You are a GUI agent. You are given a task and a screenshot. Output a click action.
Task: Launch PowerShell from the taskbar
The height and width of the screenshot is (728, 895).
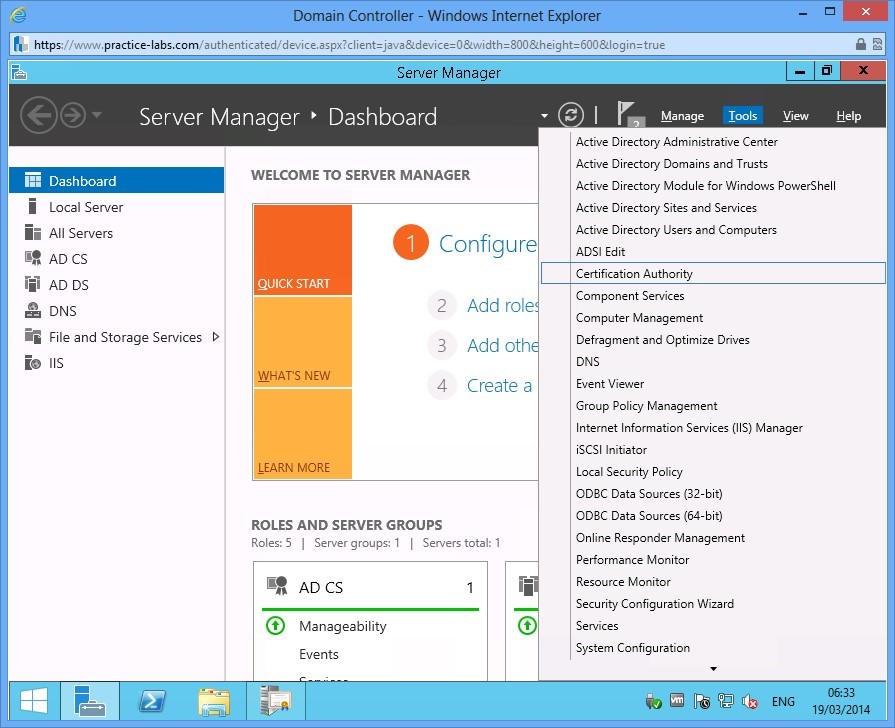click(152, 701)
